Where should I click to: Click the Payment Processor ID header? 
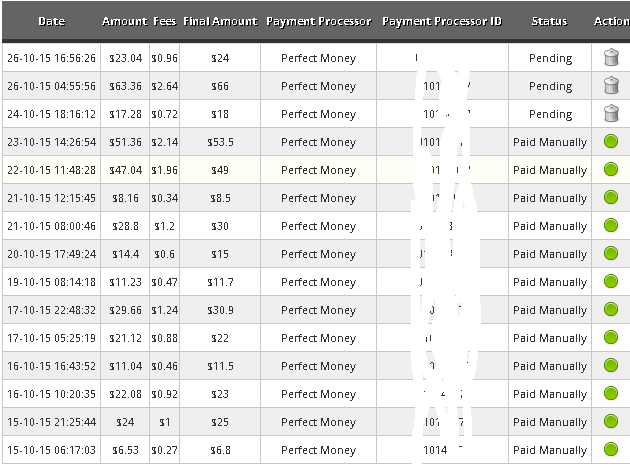point(442,21)
